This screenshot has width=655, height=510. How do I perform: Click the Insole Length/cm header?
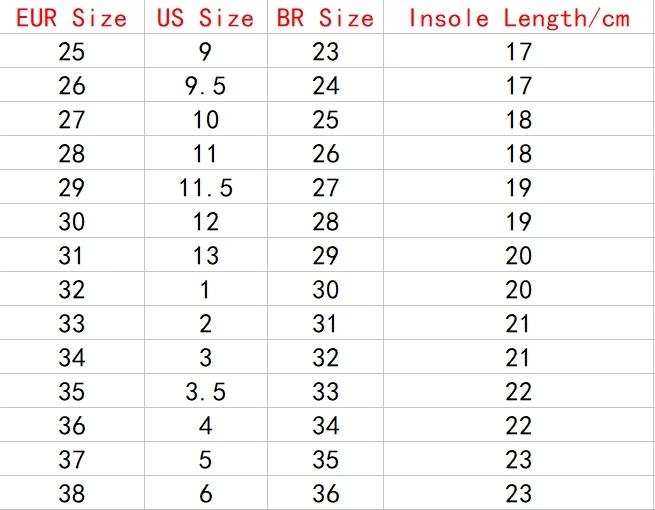(519, 18)
